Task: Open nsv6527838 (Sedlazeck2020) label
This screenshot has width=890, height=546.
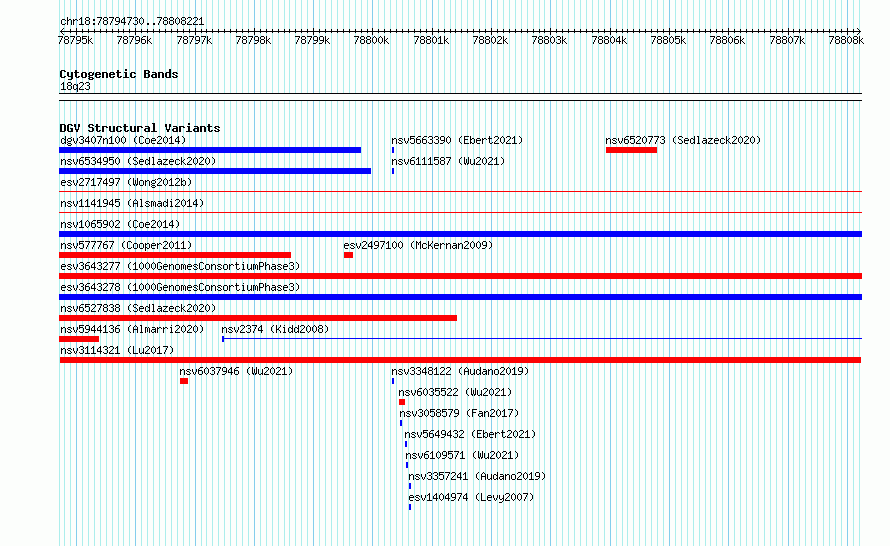Action: click(x=138, y=308)
